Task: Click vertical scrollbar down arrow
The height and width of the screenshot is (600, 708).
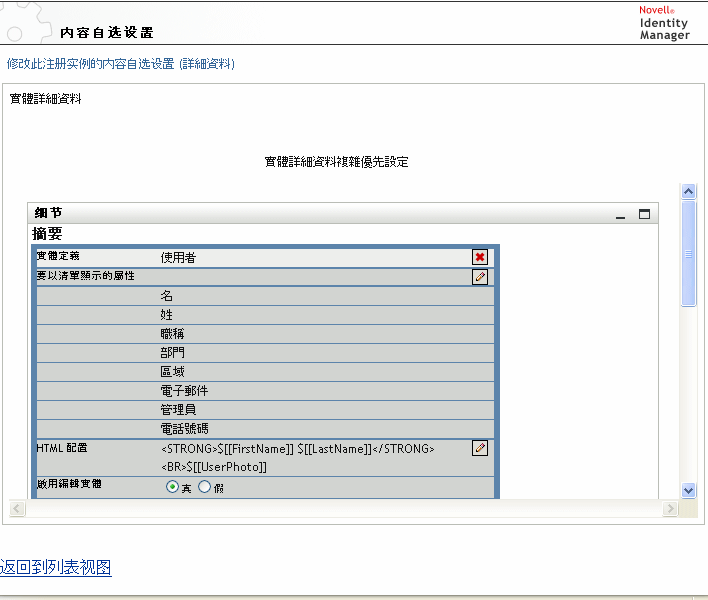Action: 689,490
